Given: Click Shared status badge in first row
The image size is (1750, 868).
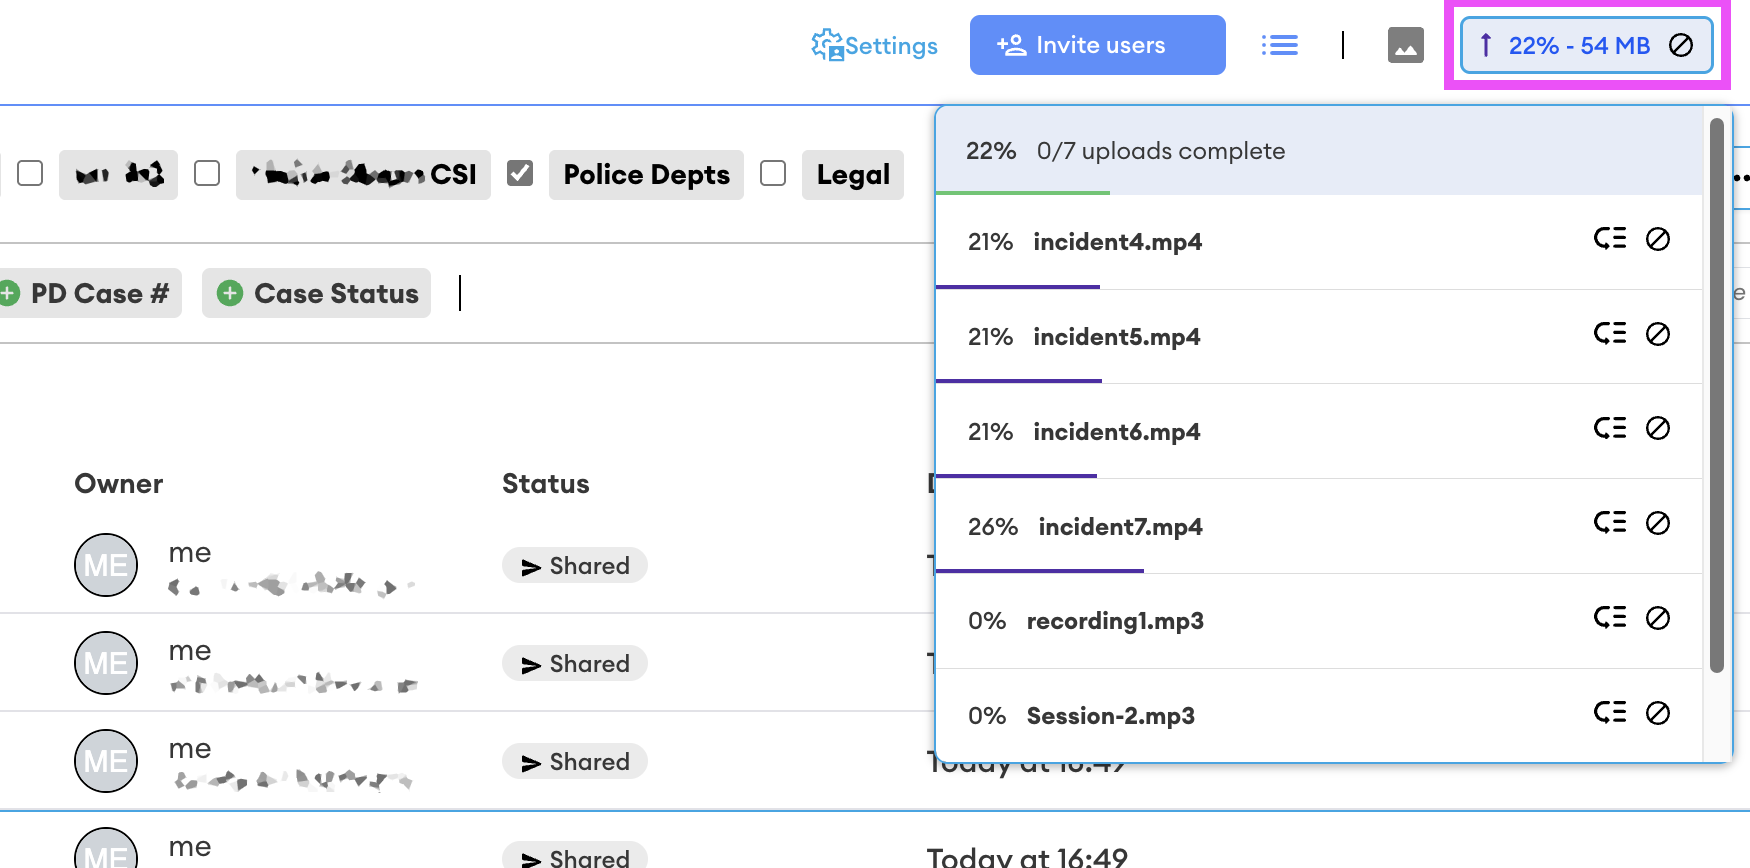Looking at the screenshot, I should pyautogui.click(x=575, y=566).
